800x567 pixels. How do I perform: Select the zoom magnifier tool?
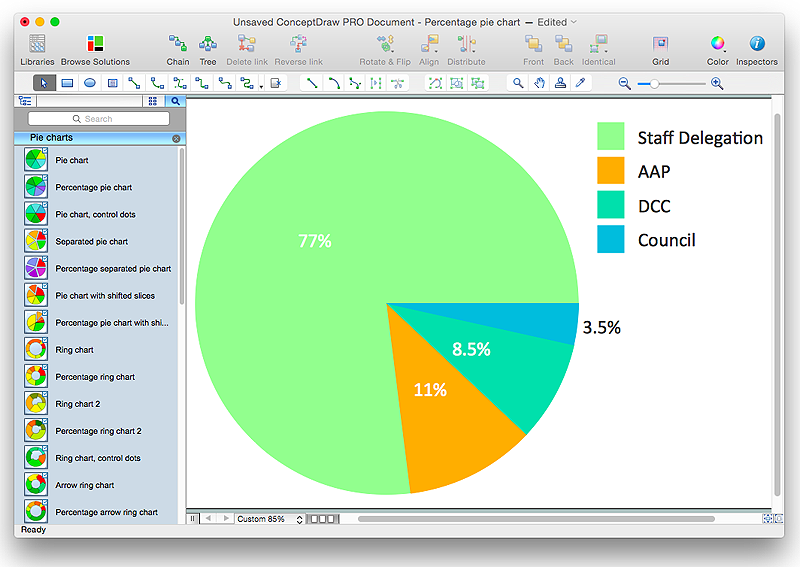point(518,83)
